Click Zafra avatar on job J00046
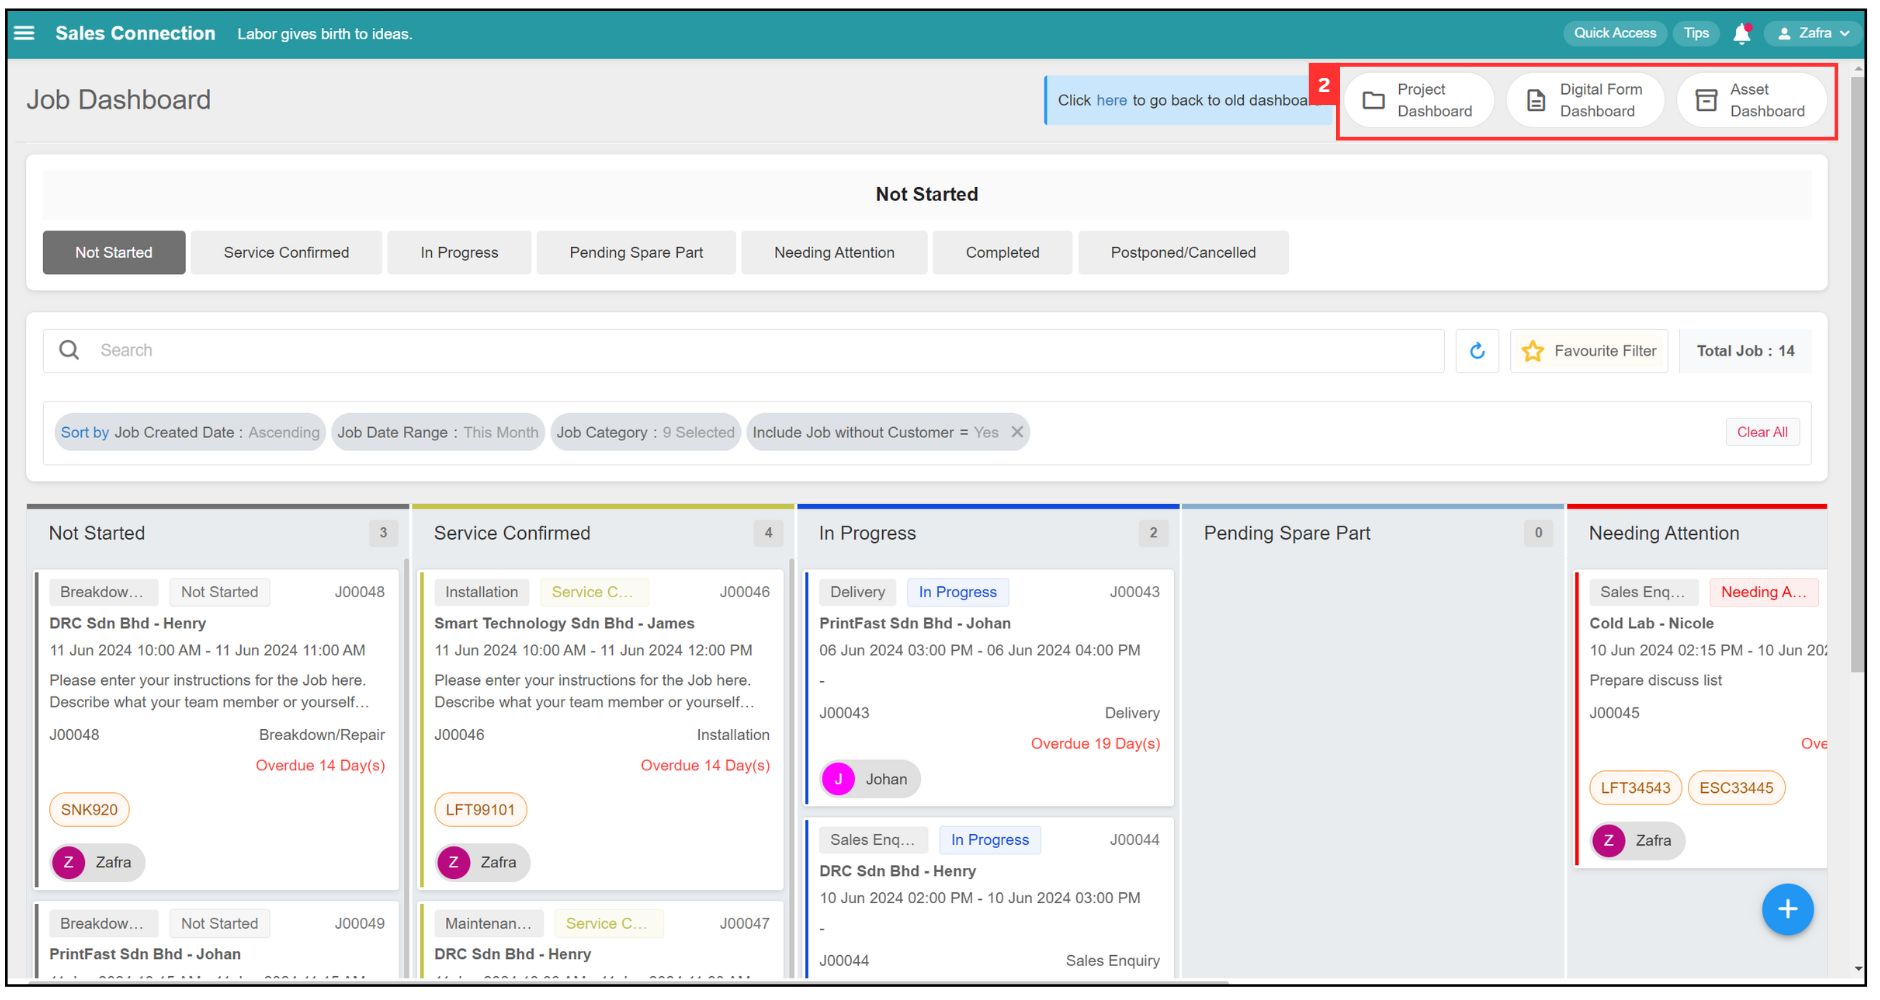 [453, 862]
